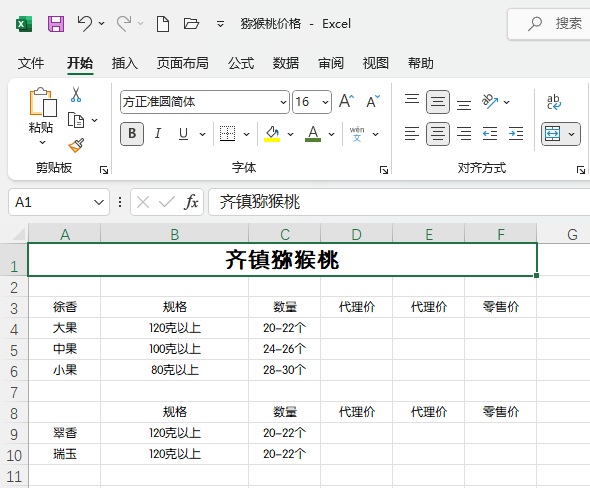Click the search box
Screen dimensions: 590x488
tap(549, 24)
